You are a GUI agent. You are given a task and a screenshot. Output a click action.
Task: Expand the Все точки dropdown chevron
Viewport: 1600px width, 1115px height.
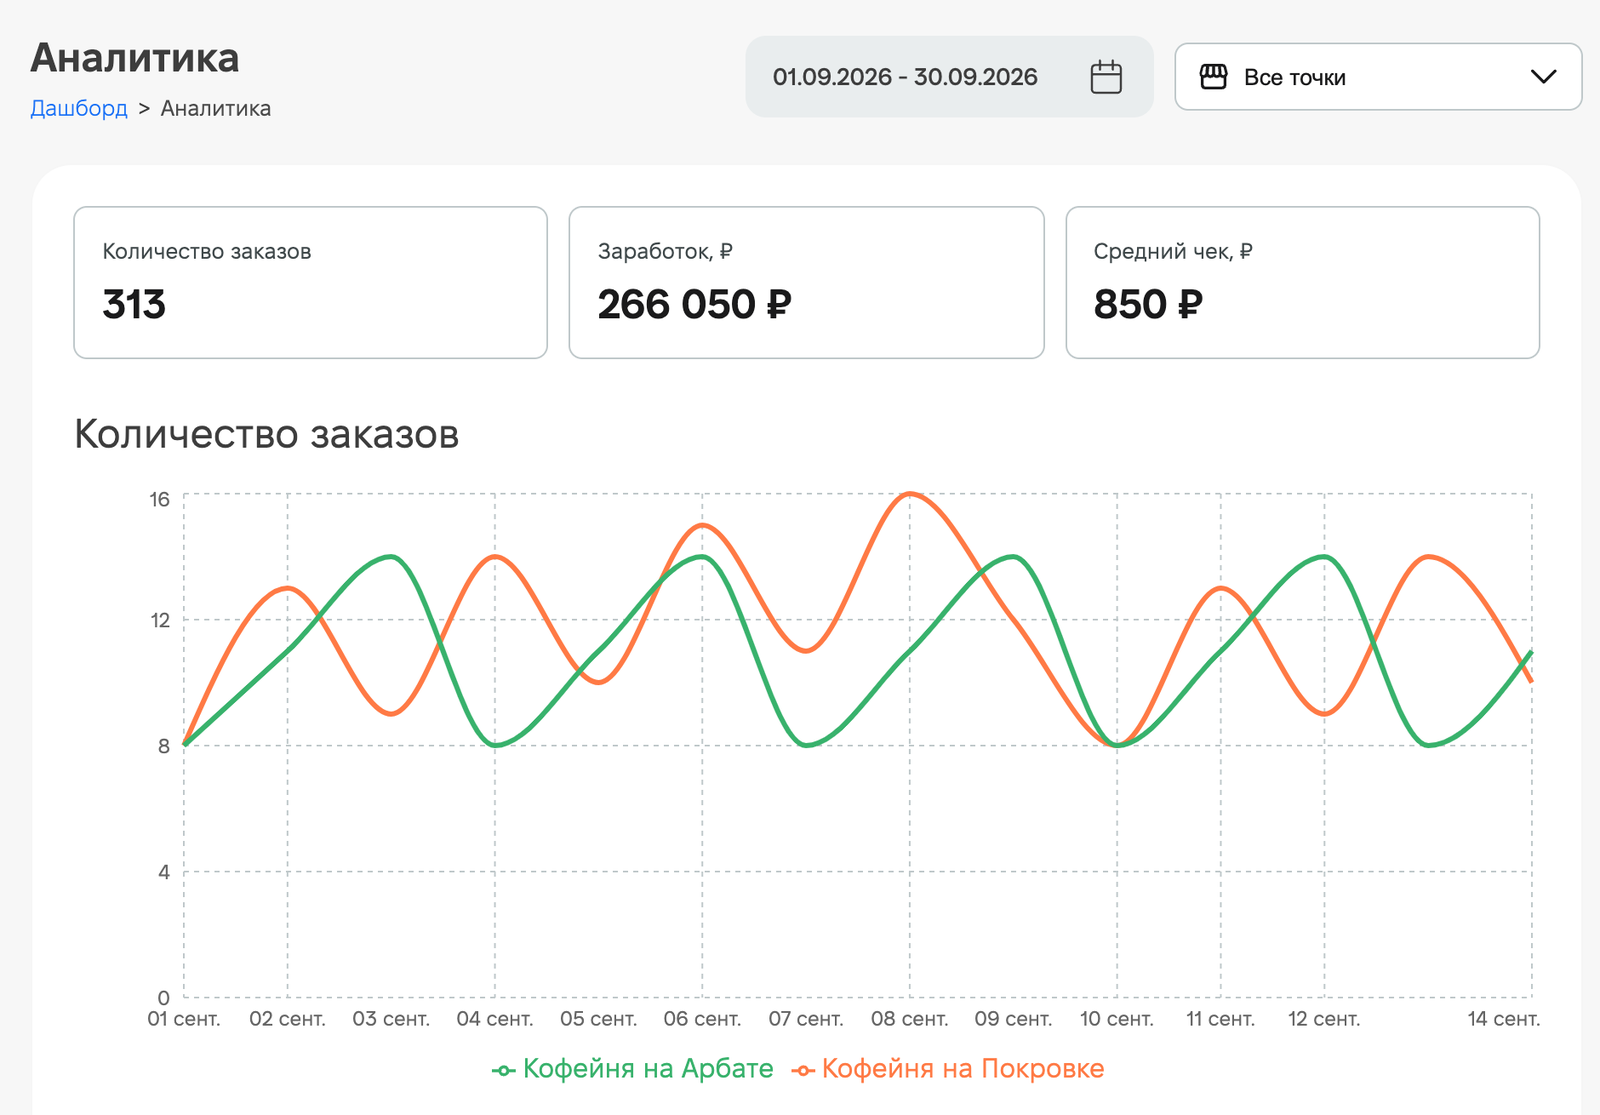1543,77
